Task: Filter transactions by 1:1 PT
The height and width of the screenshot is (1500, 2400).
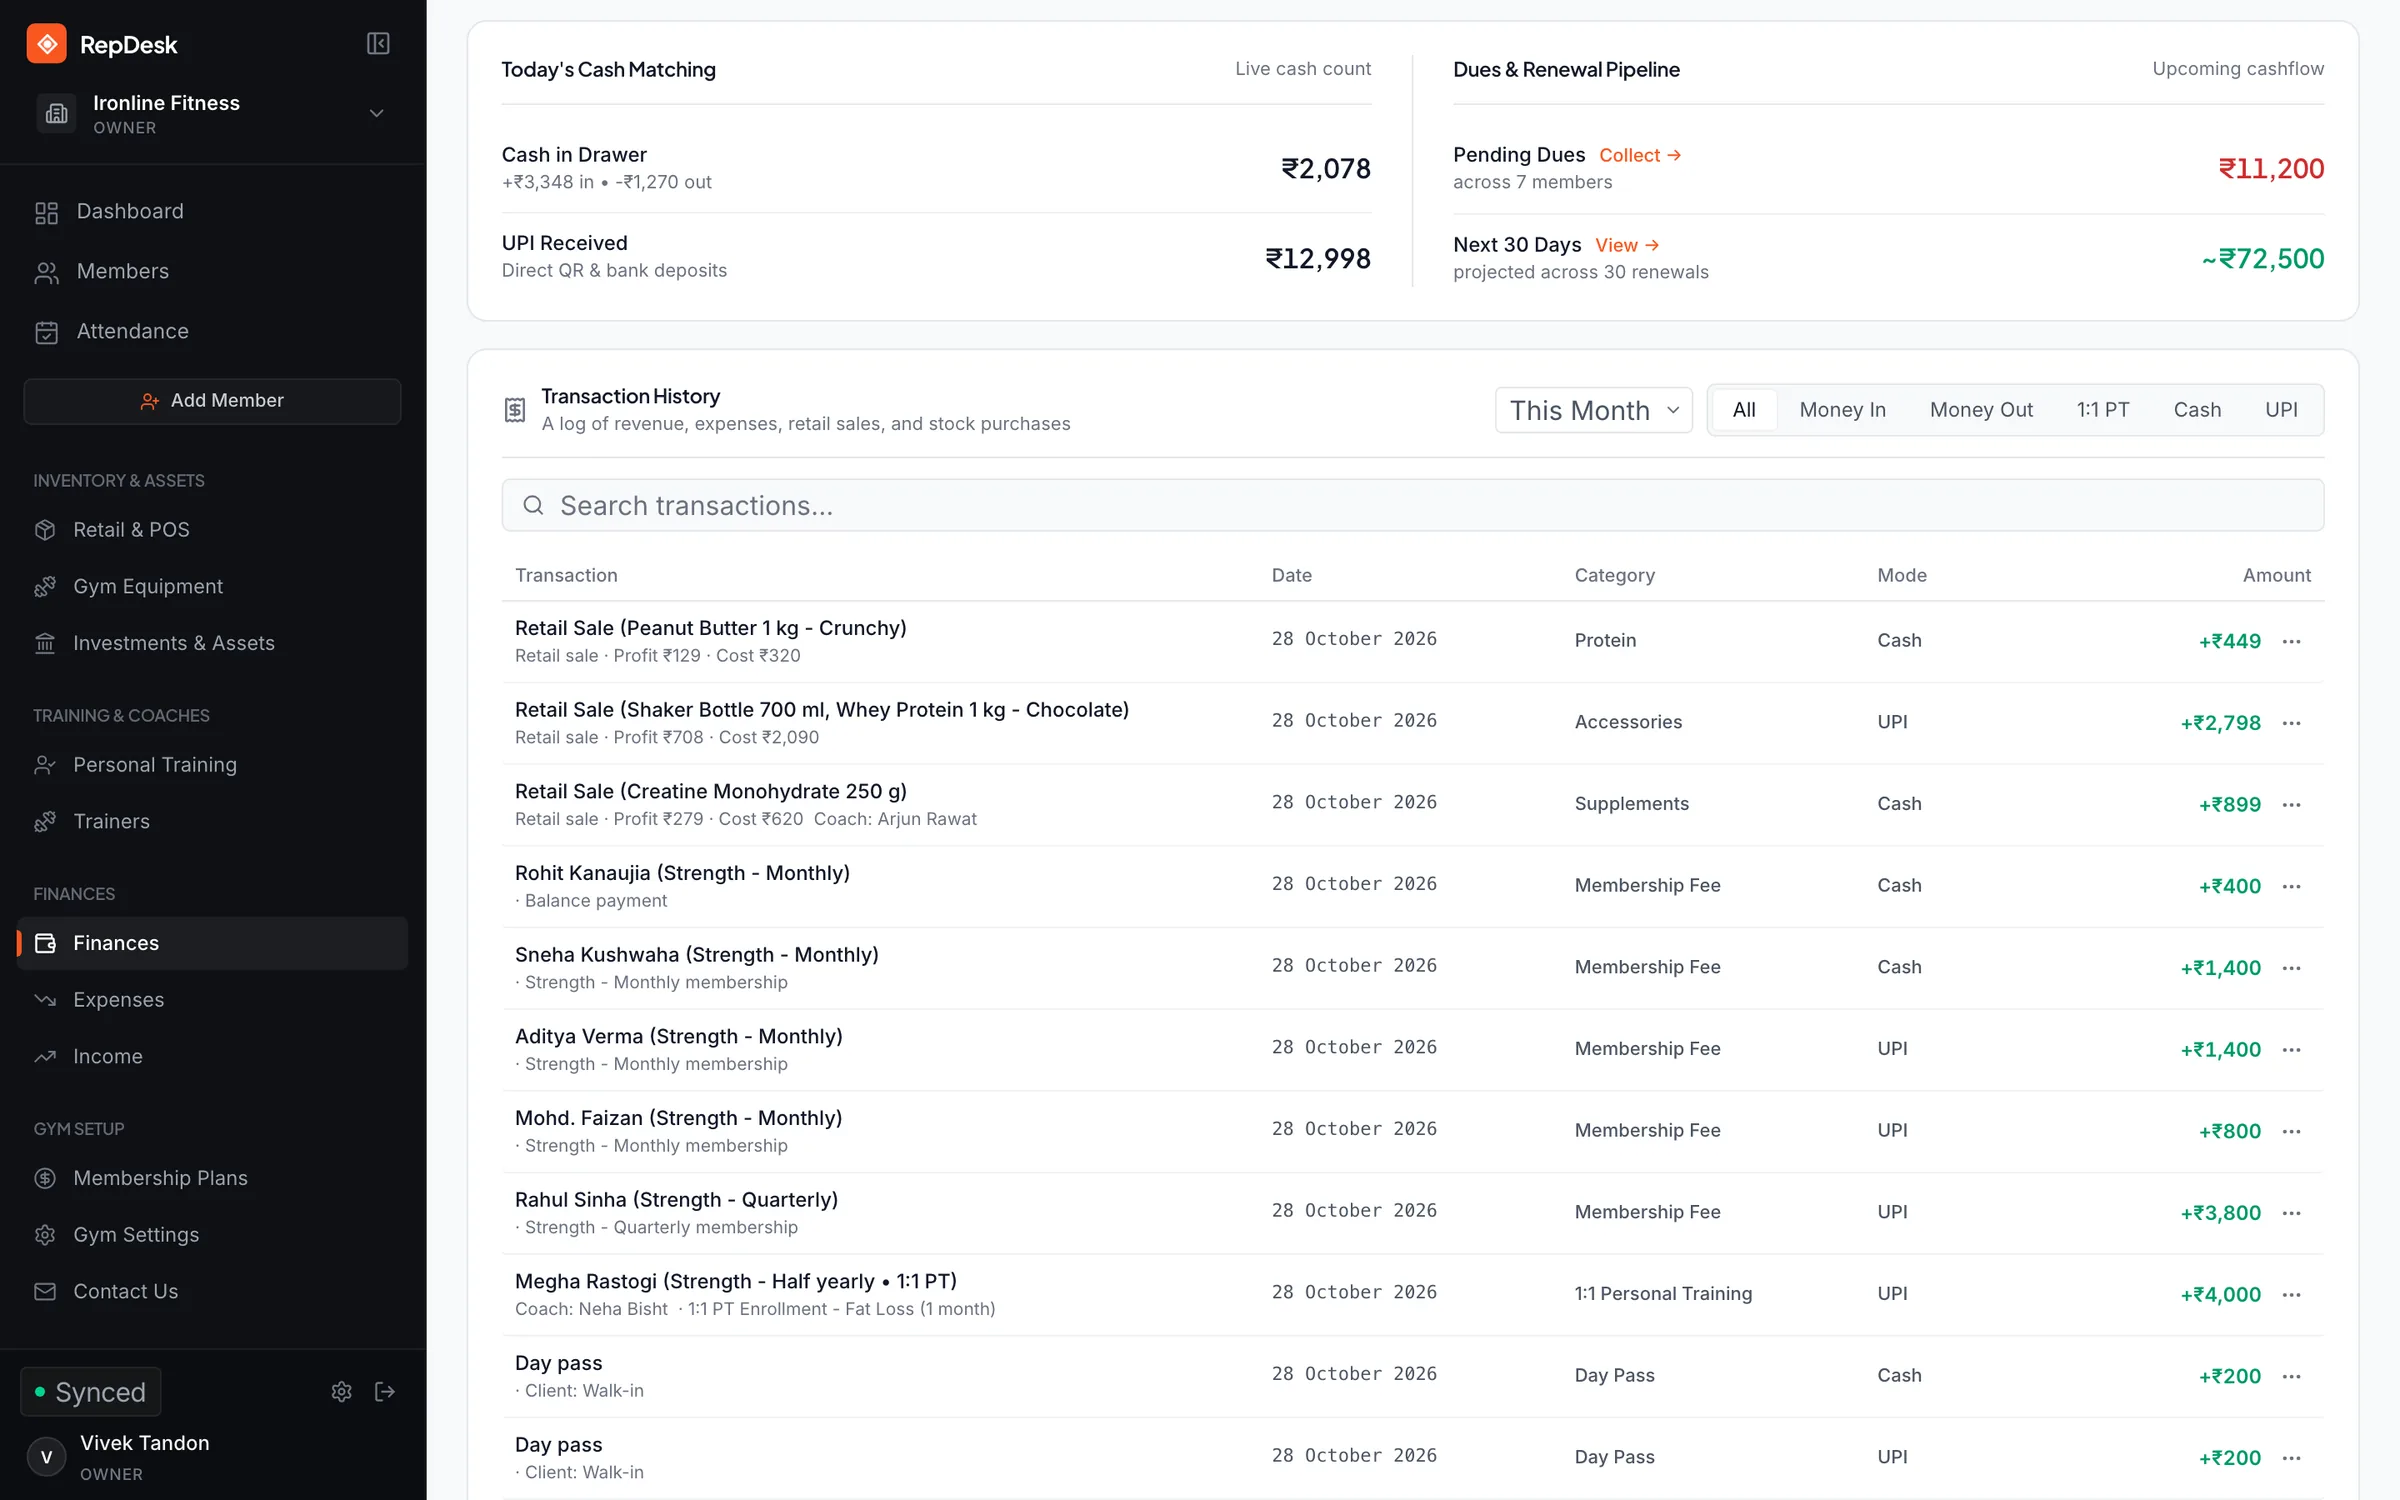Action: [2103, 410]
